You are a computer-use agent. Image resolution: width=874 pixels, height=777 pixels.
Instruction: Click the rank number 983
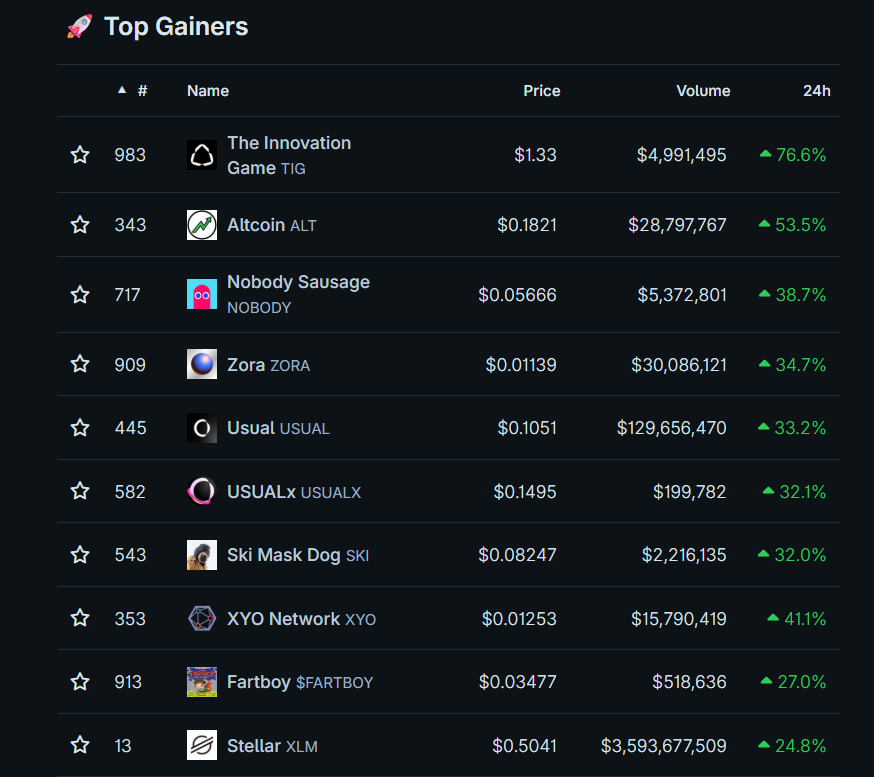[x=130, y=154]
